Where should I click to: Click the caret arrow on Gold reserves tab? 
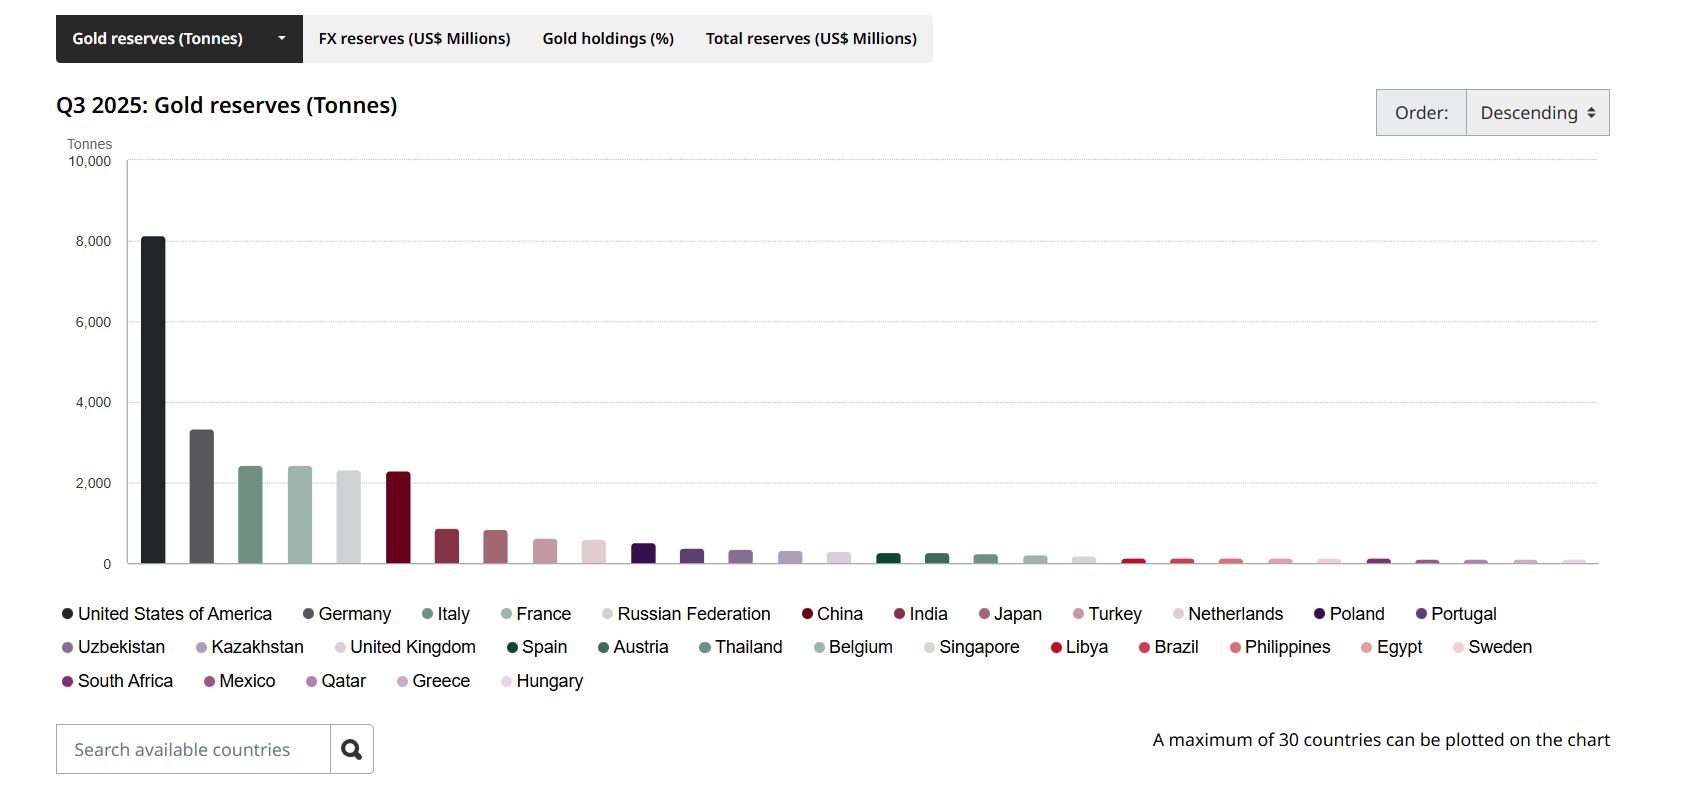[x=282, y=39]
